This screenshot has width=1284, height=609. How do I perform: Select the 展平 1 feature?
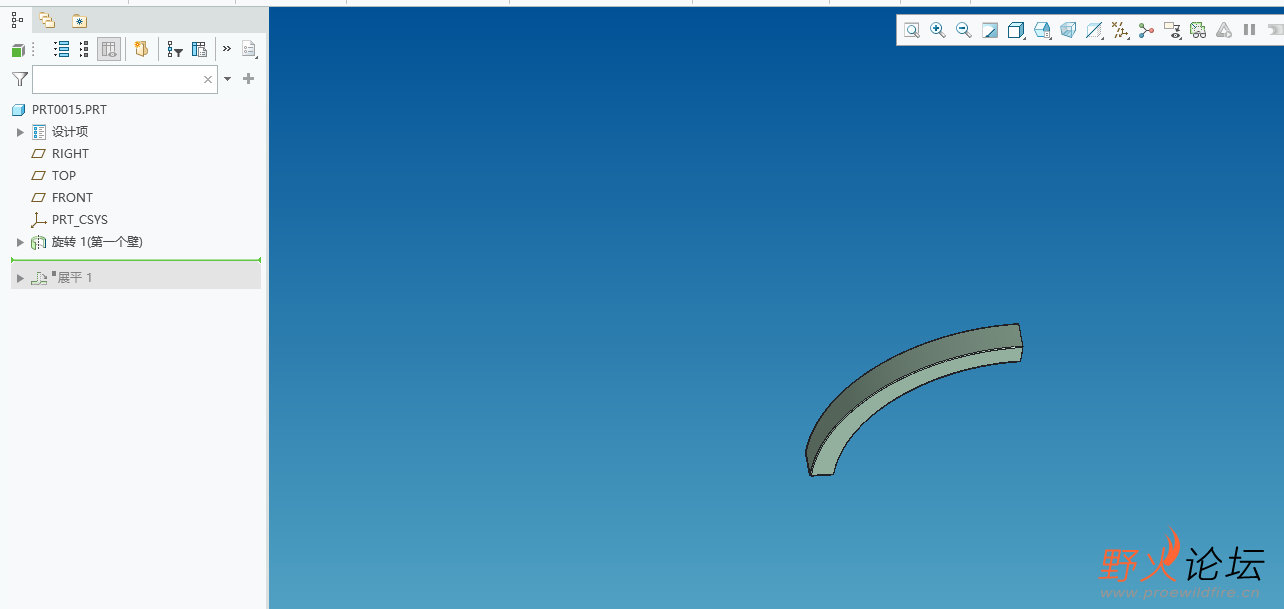(x=74, y=278)
